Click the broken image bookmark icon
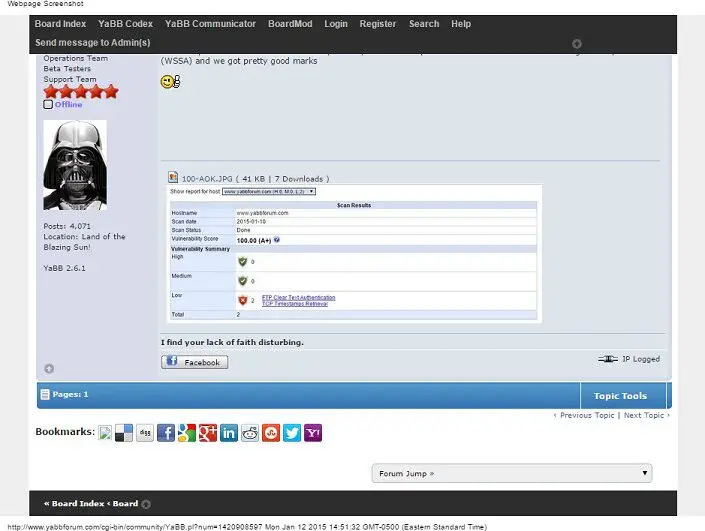Screen dimensions: 705x531 pos(105,433)
